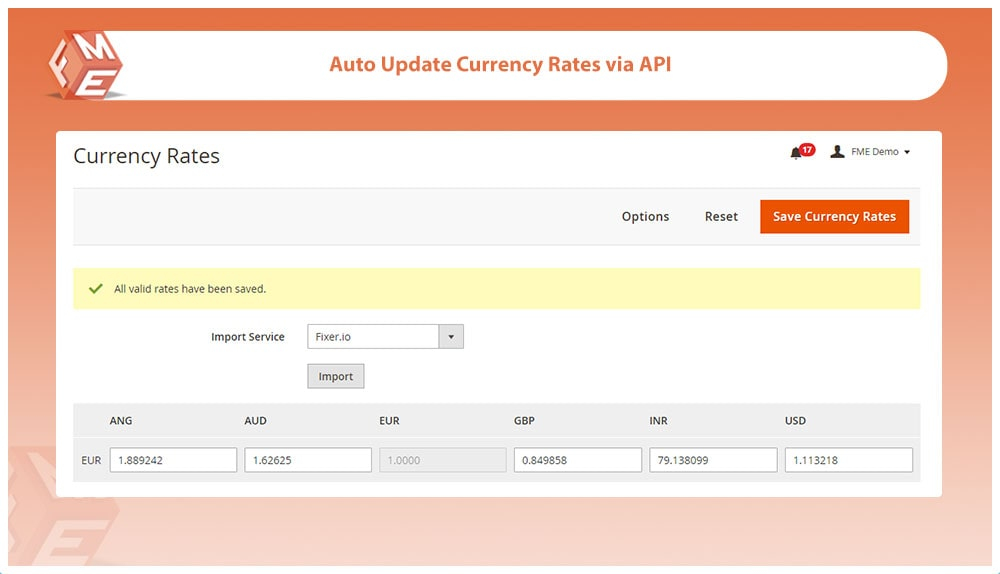
Task: Click the green success checkmark icon
Action: (96, 288)
